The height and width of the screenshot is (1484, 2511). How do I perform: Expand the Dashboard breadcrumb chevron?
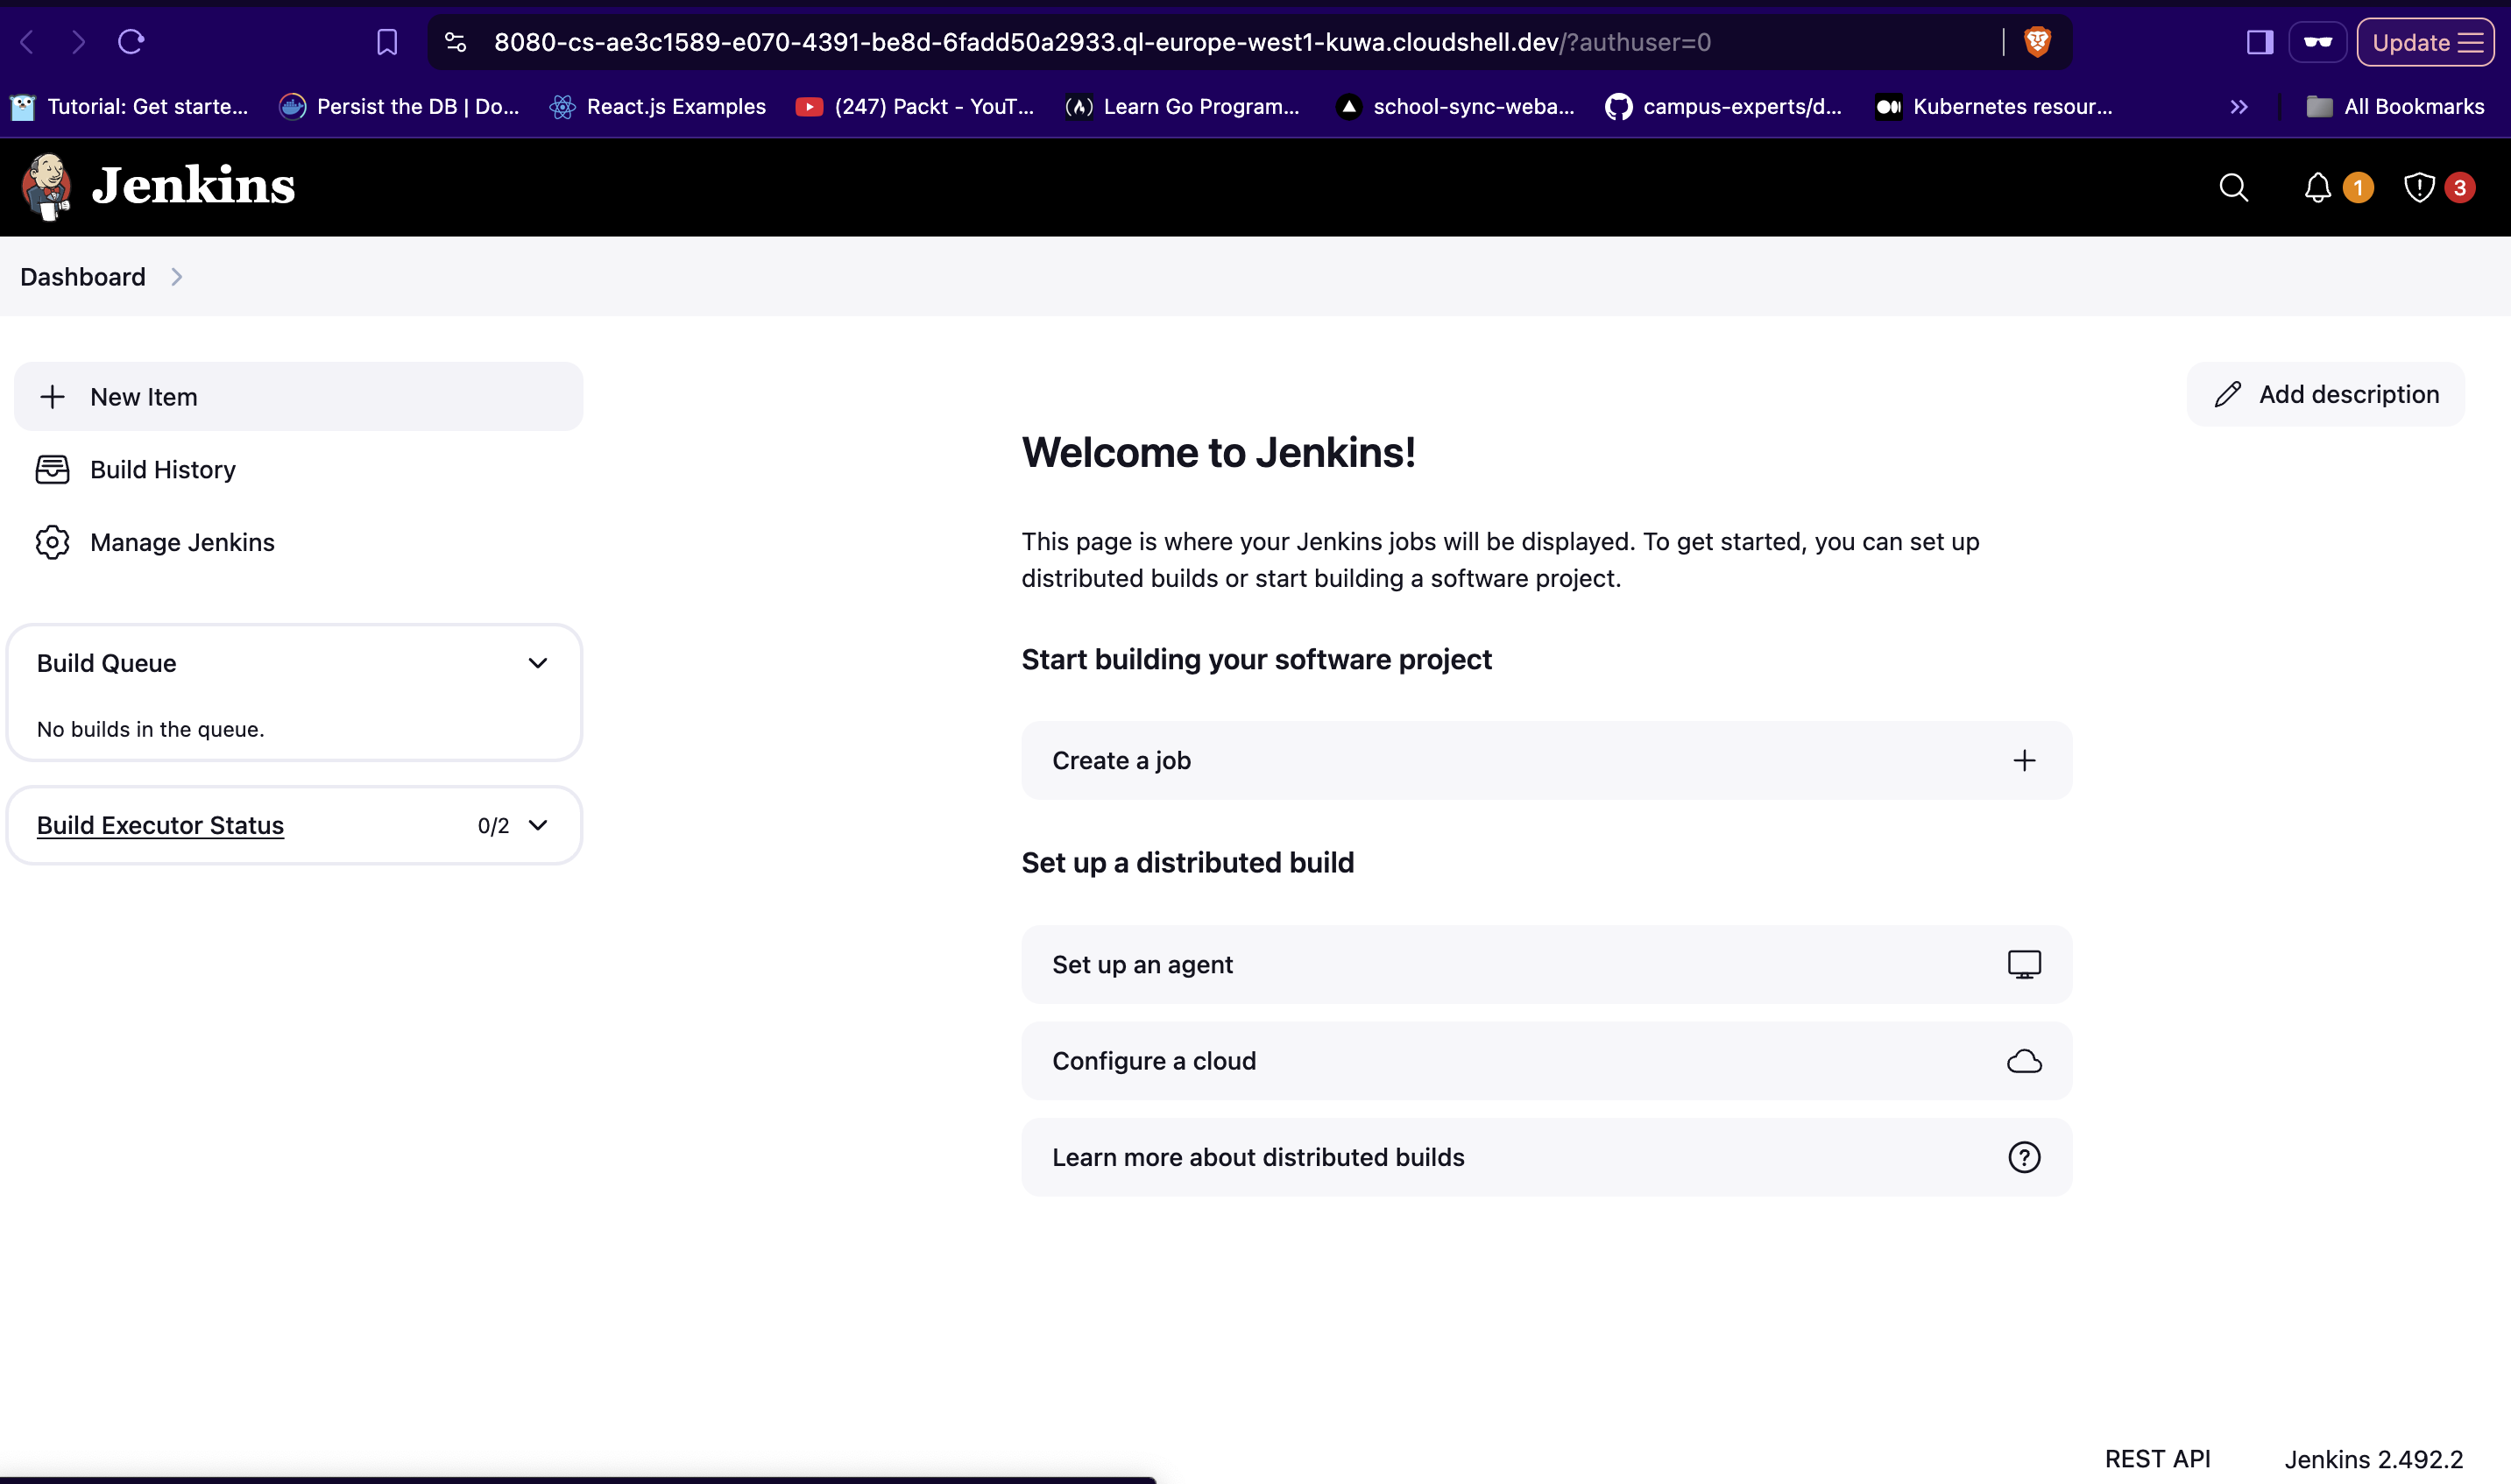coord(176,277)
